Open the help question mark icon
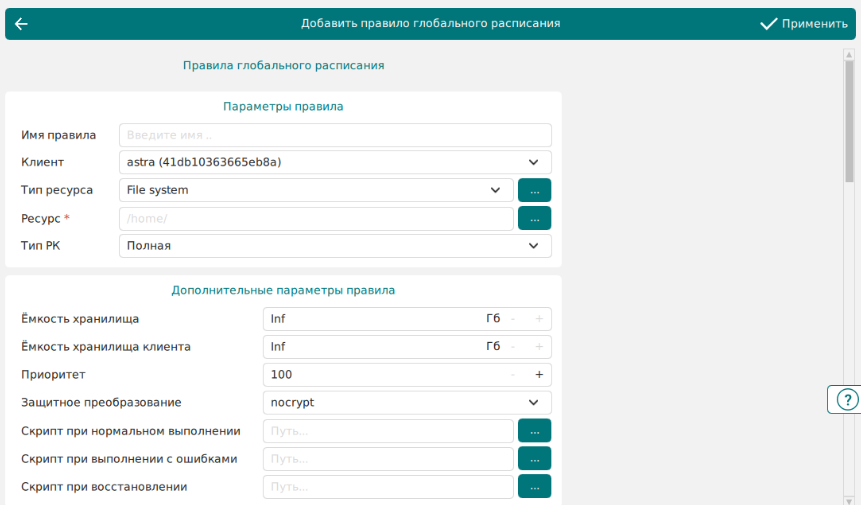 pyautogui.click(x=845, y=399)
